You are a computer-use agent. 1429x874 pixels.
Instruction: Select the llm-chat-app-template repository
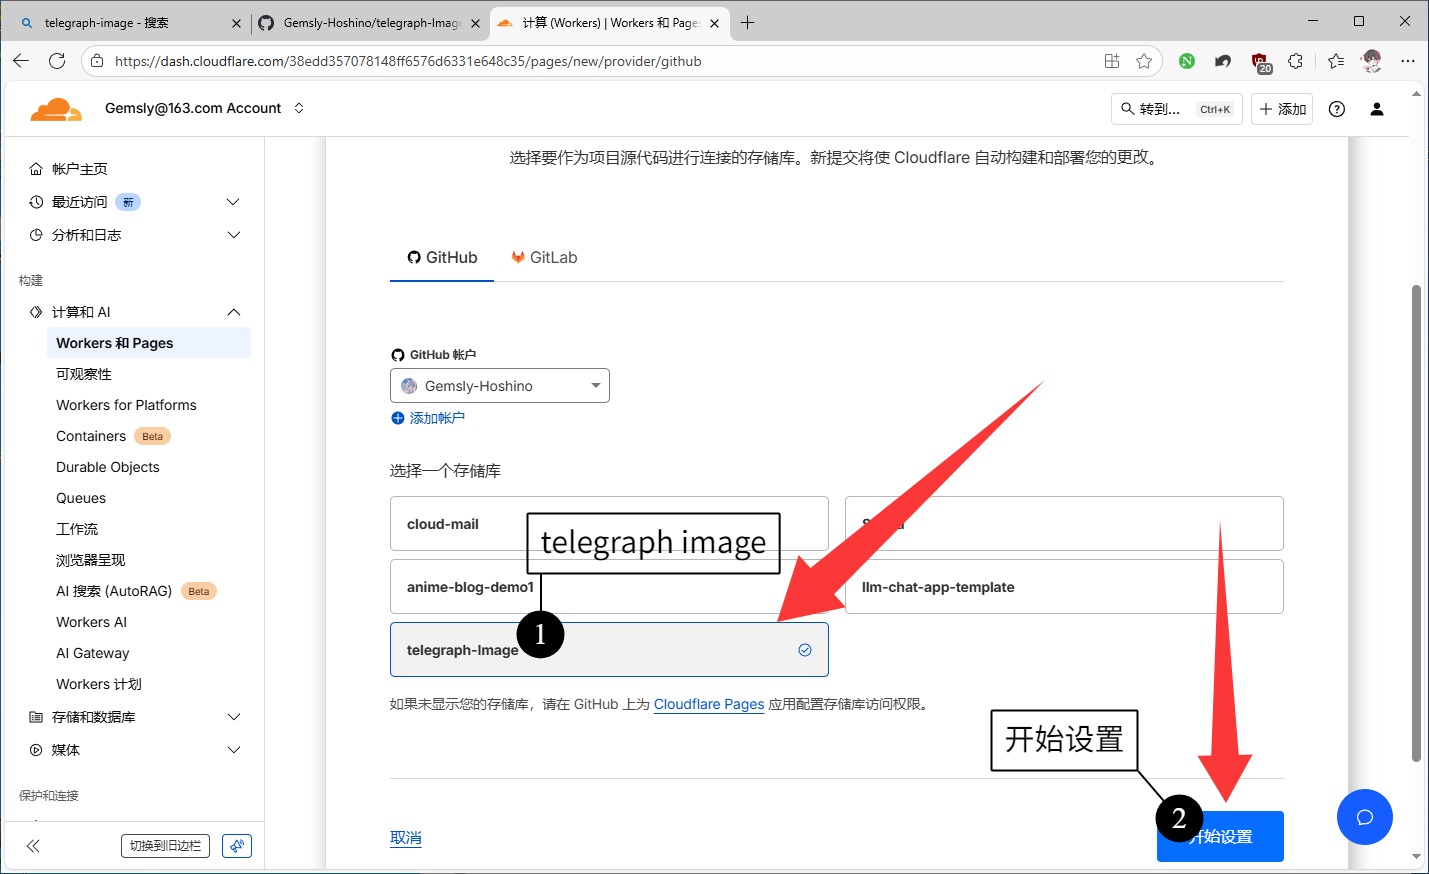(x=1063, y=587)
